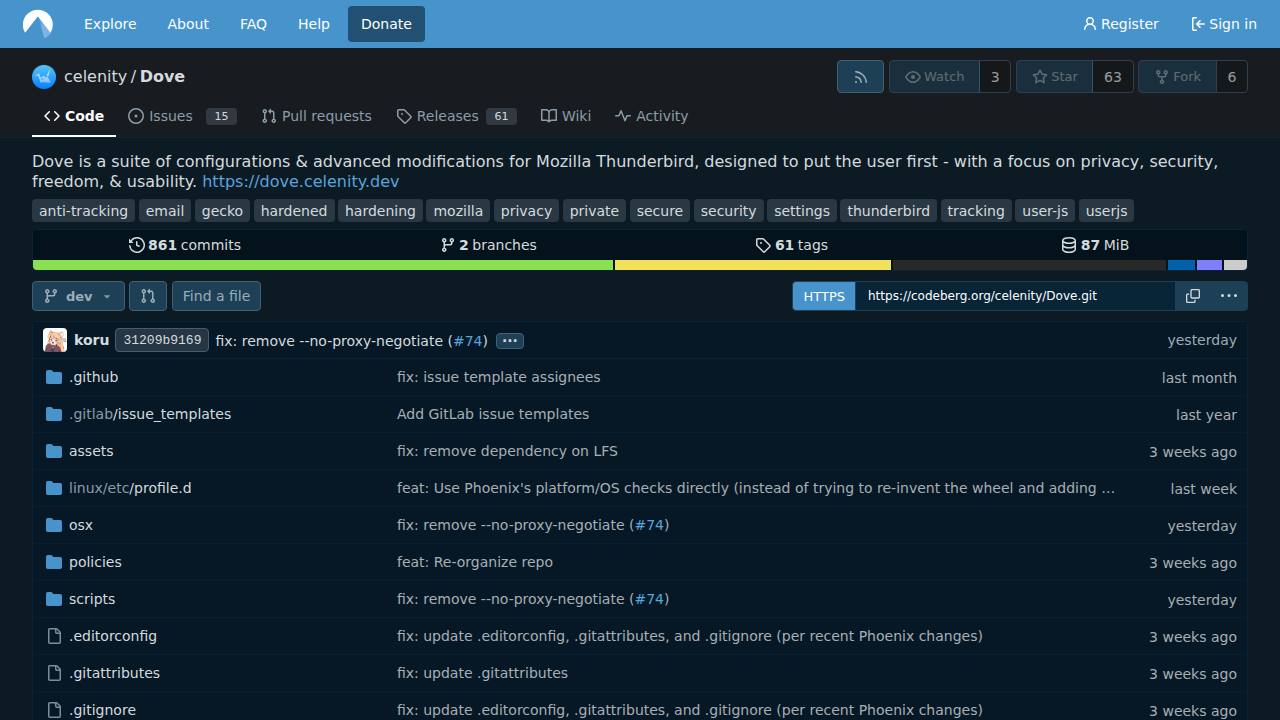Open the celenity repository avatar
1280x720 pixels.
[44, 77]
